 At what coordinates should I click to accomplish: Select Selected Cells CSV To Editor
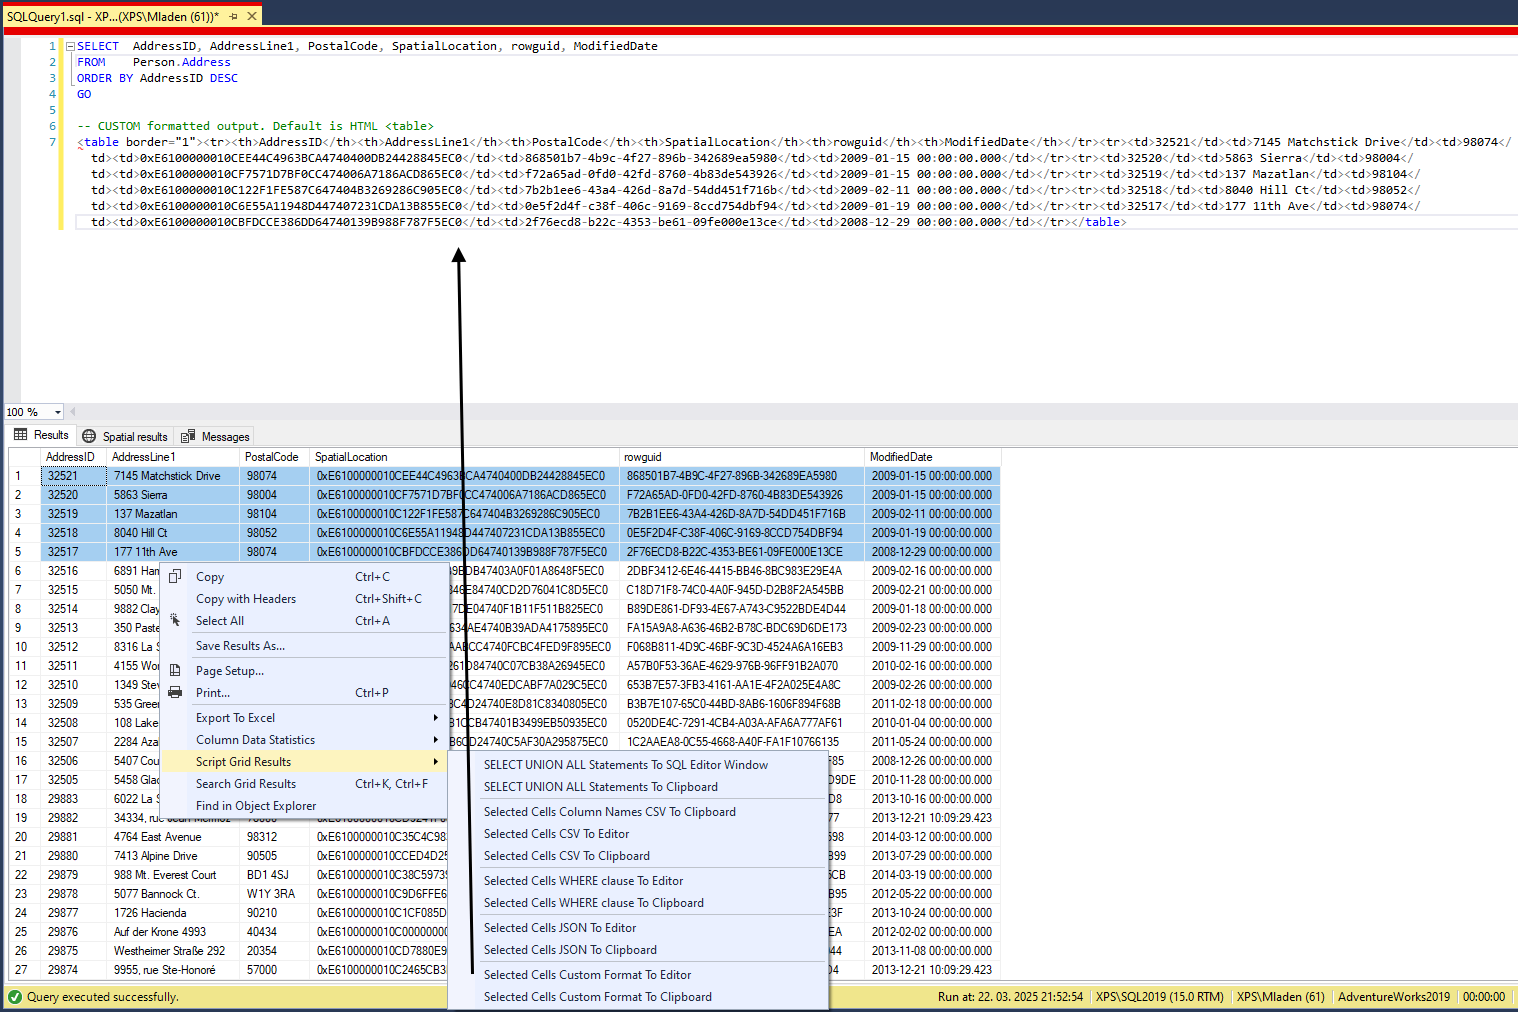pyautogui.click(x=638, y=834)
